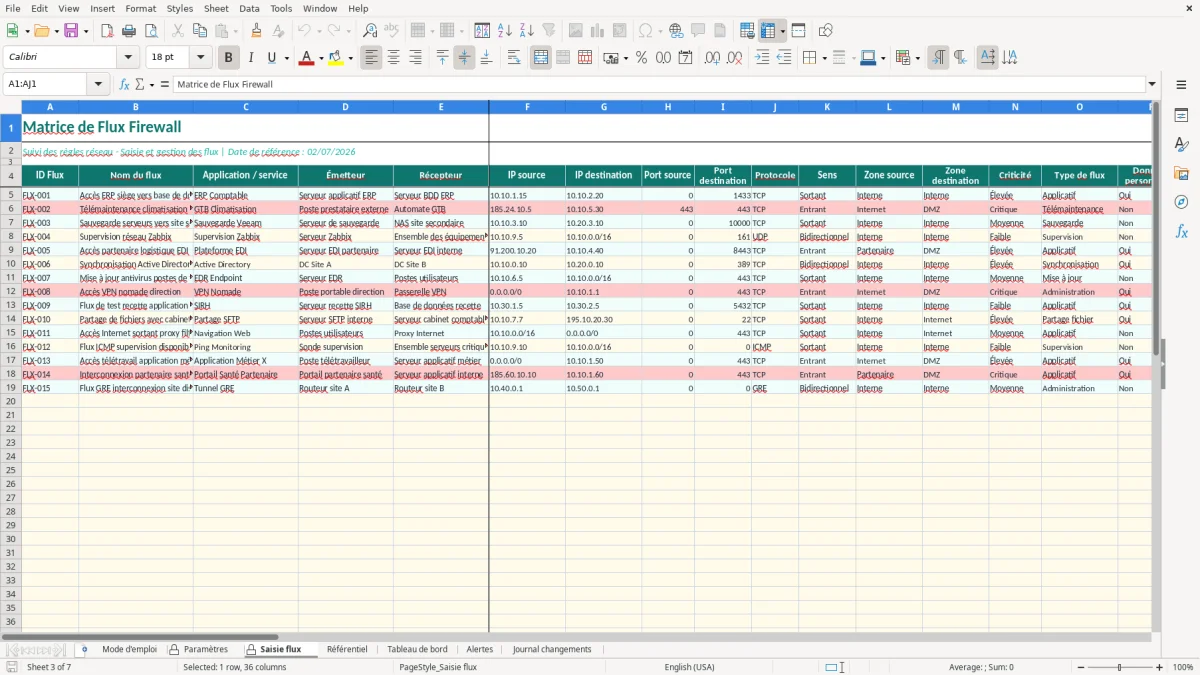1200x675 pixels.
Task: Open sidebar Styles panel icon
Action: 1181,144
